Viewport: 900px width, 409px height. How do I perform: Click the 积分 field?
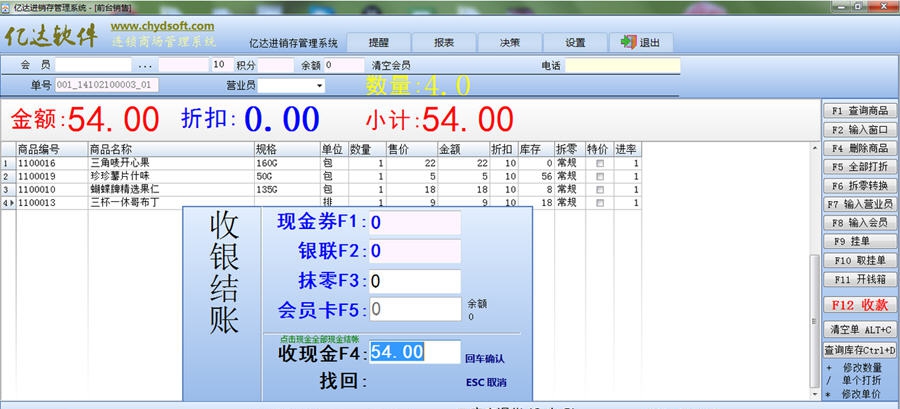pos(276,65)
